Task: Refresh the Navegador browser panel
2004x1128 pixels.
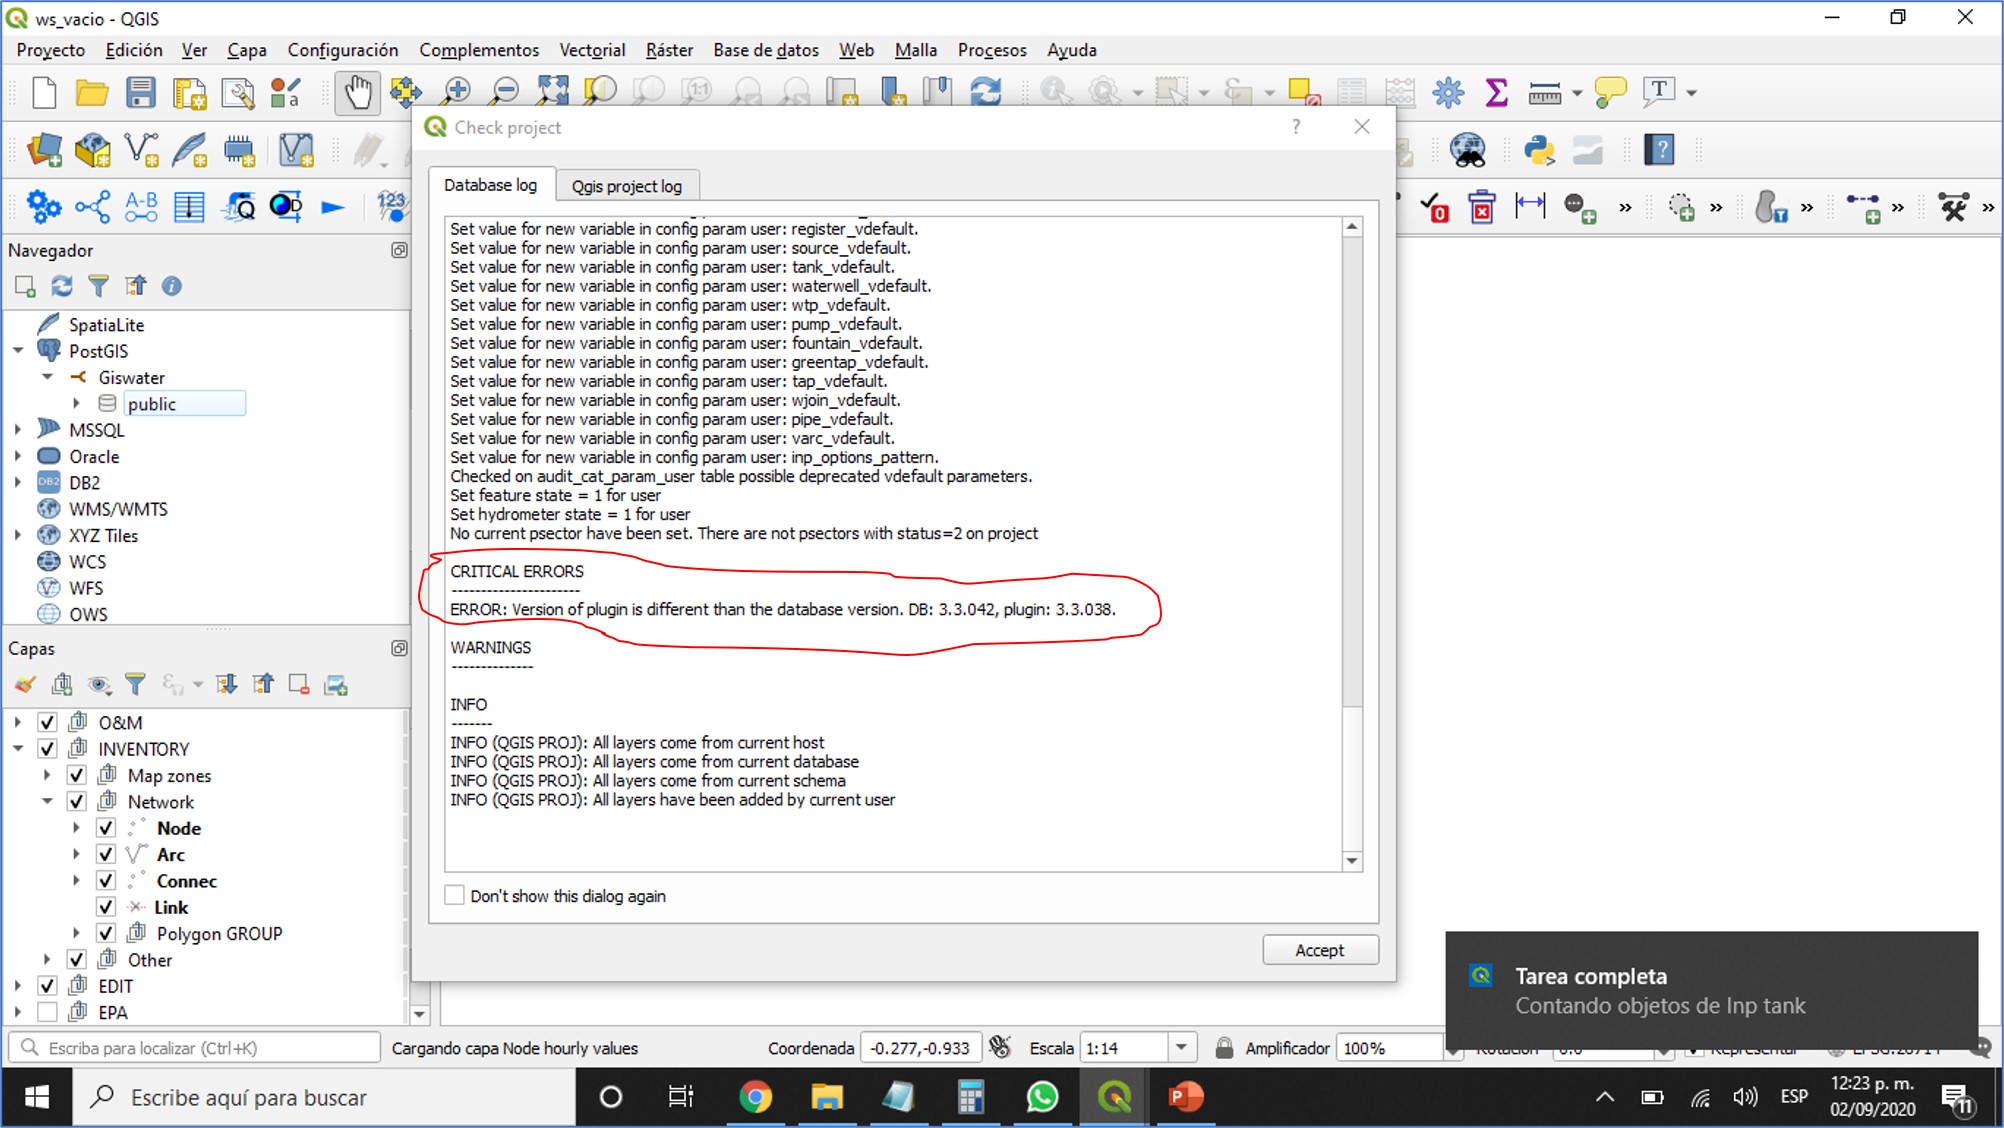Action: 62,286
